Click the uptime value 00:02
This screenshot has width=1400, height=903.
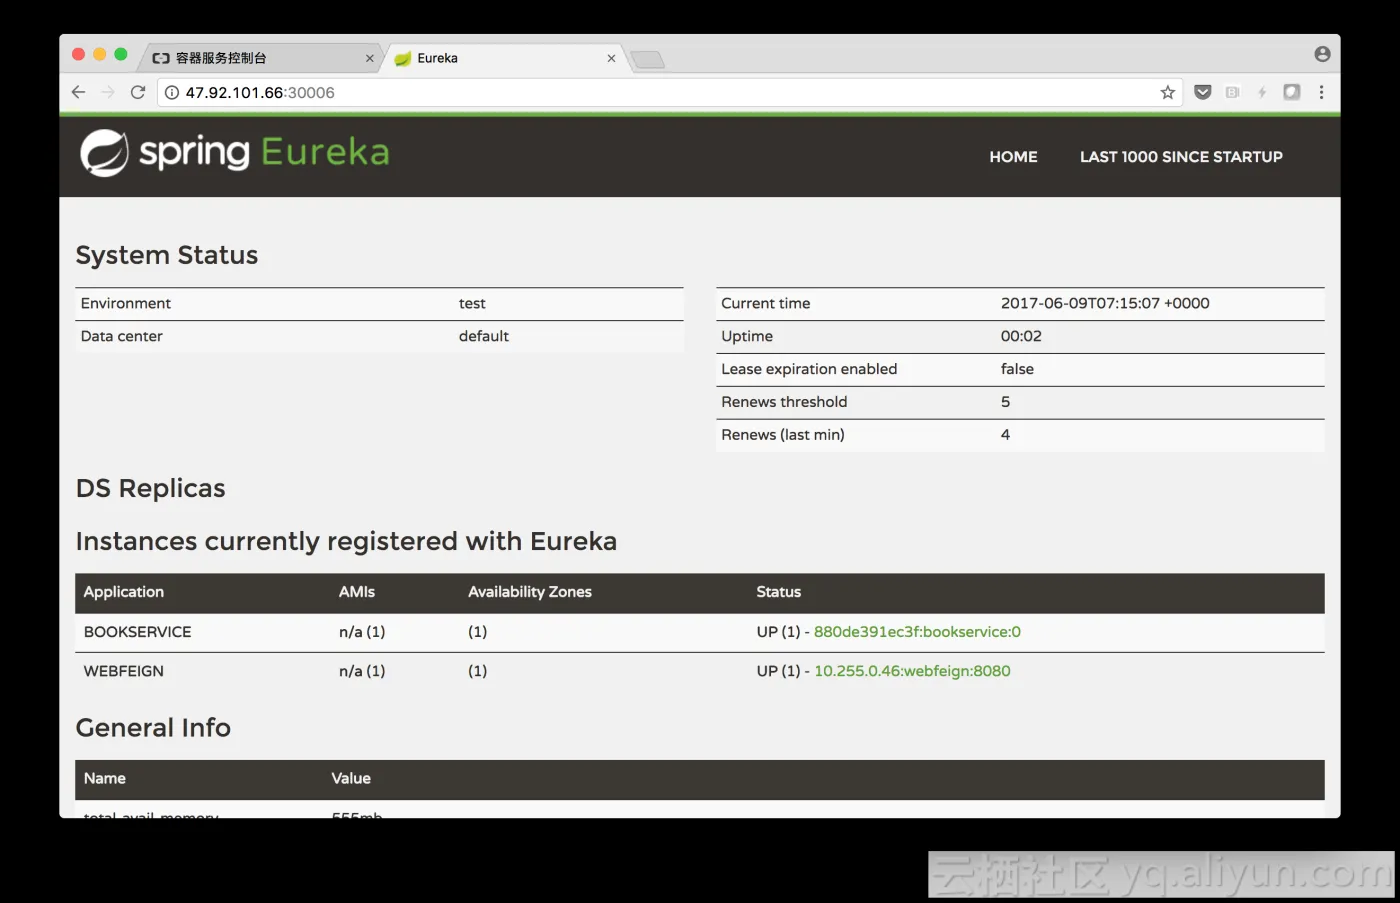click(1021, 336)
